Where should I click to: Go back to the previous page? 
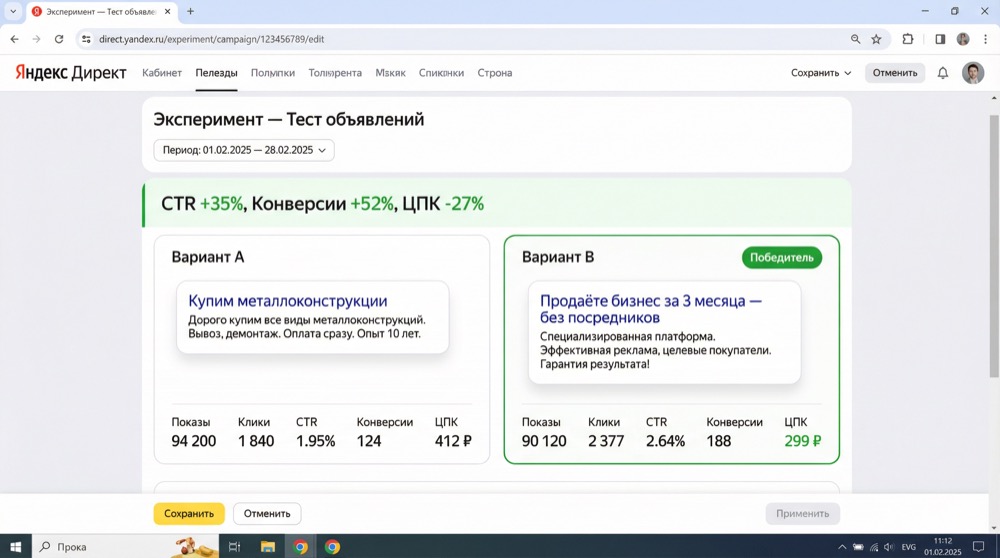point(15,39)
